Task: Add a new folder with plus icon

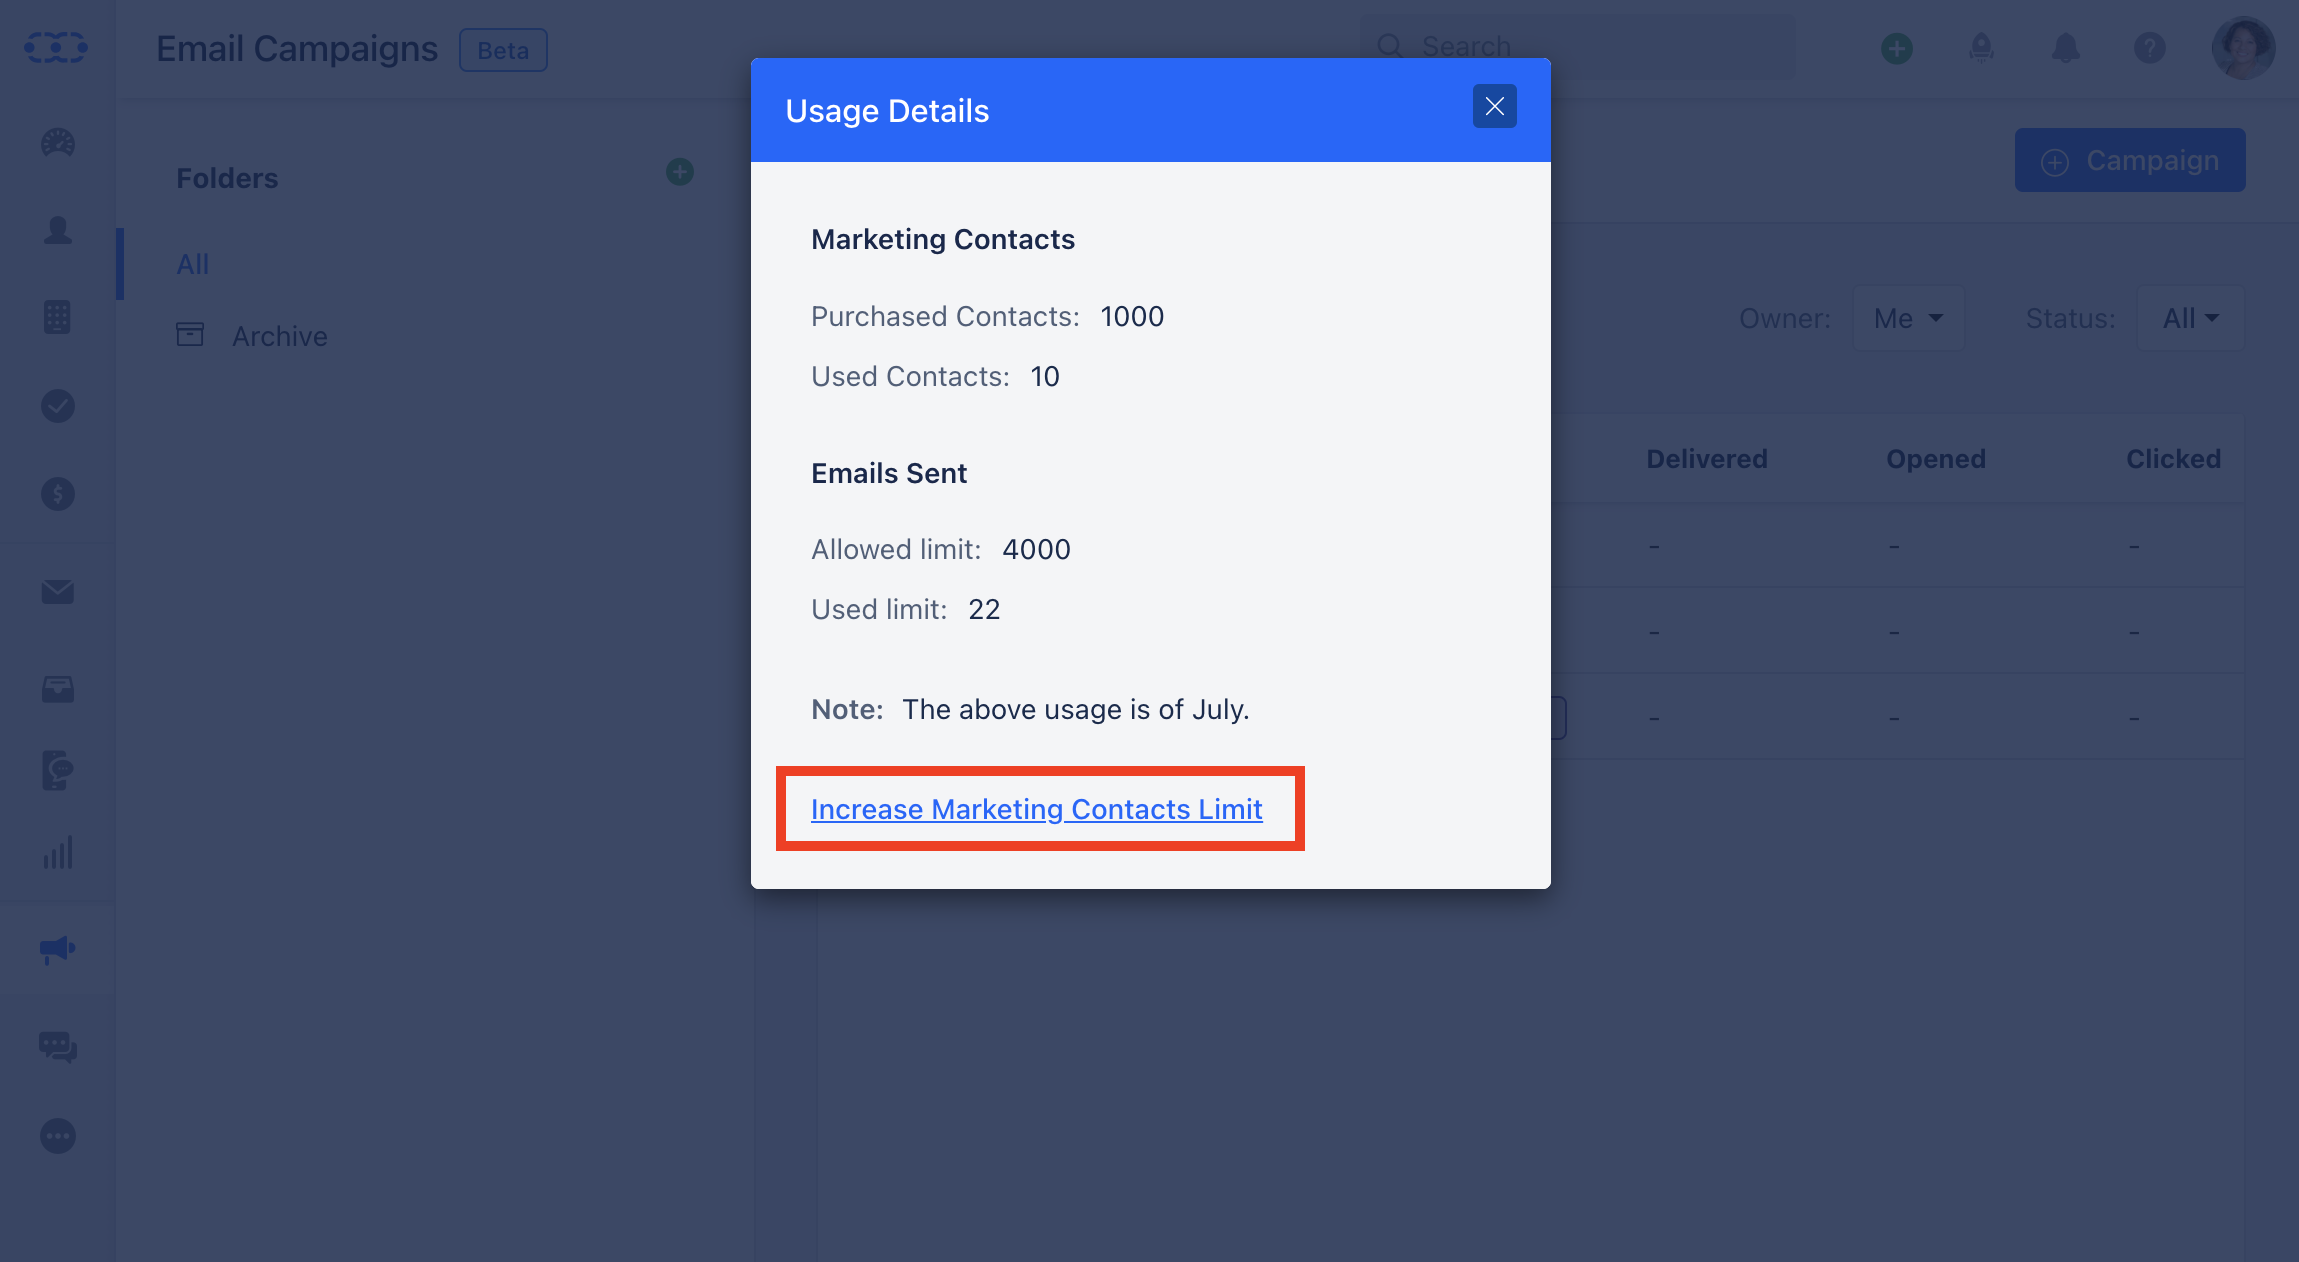Action: coord(680,172)
